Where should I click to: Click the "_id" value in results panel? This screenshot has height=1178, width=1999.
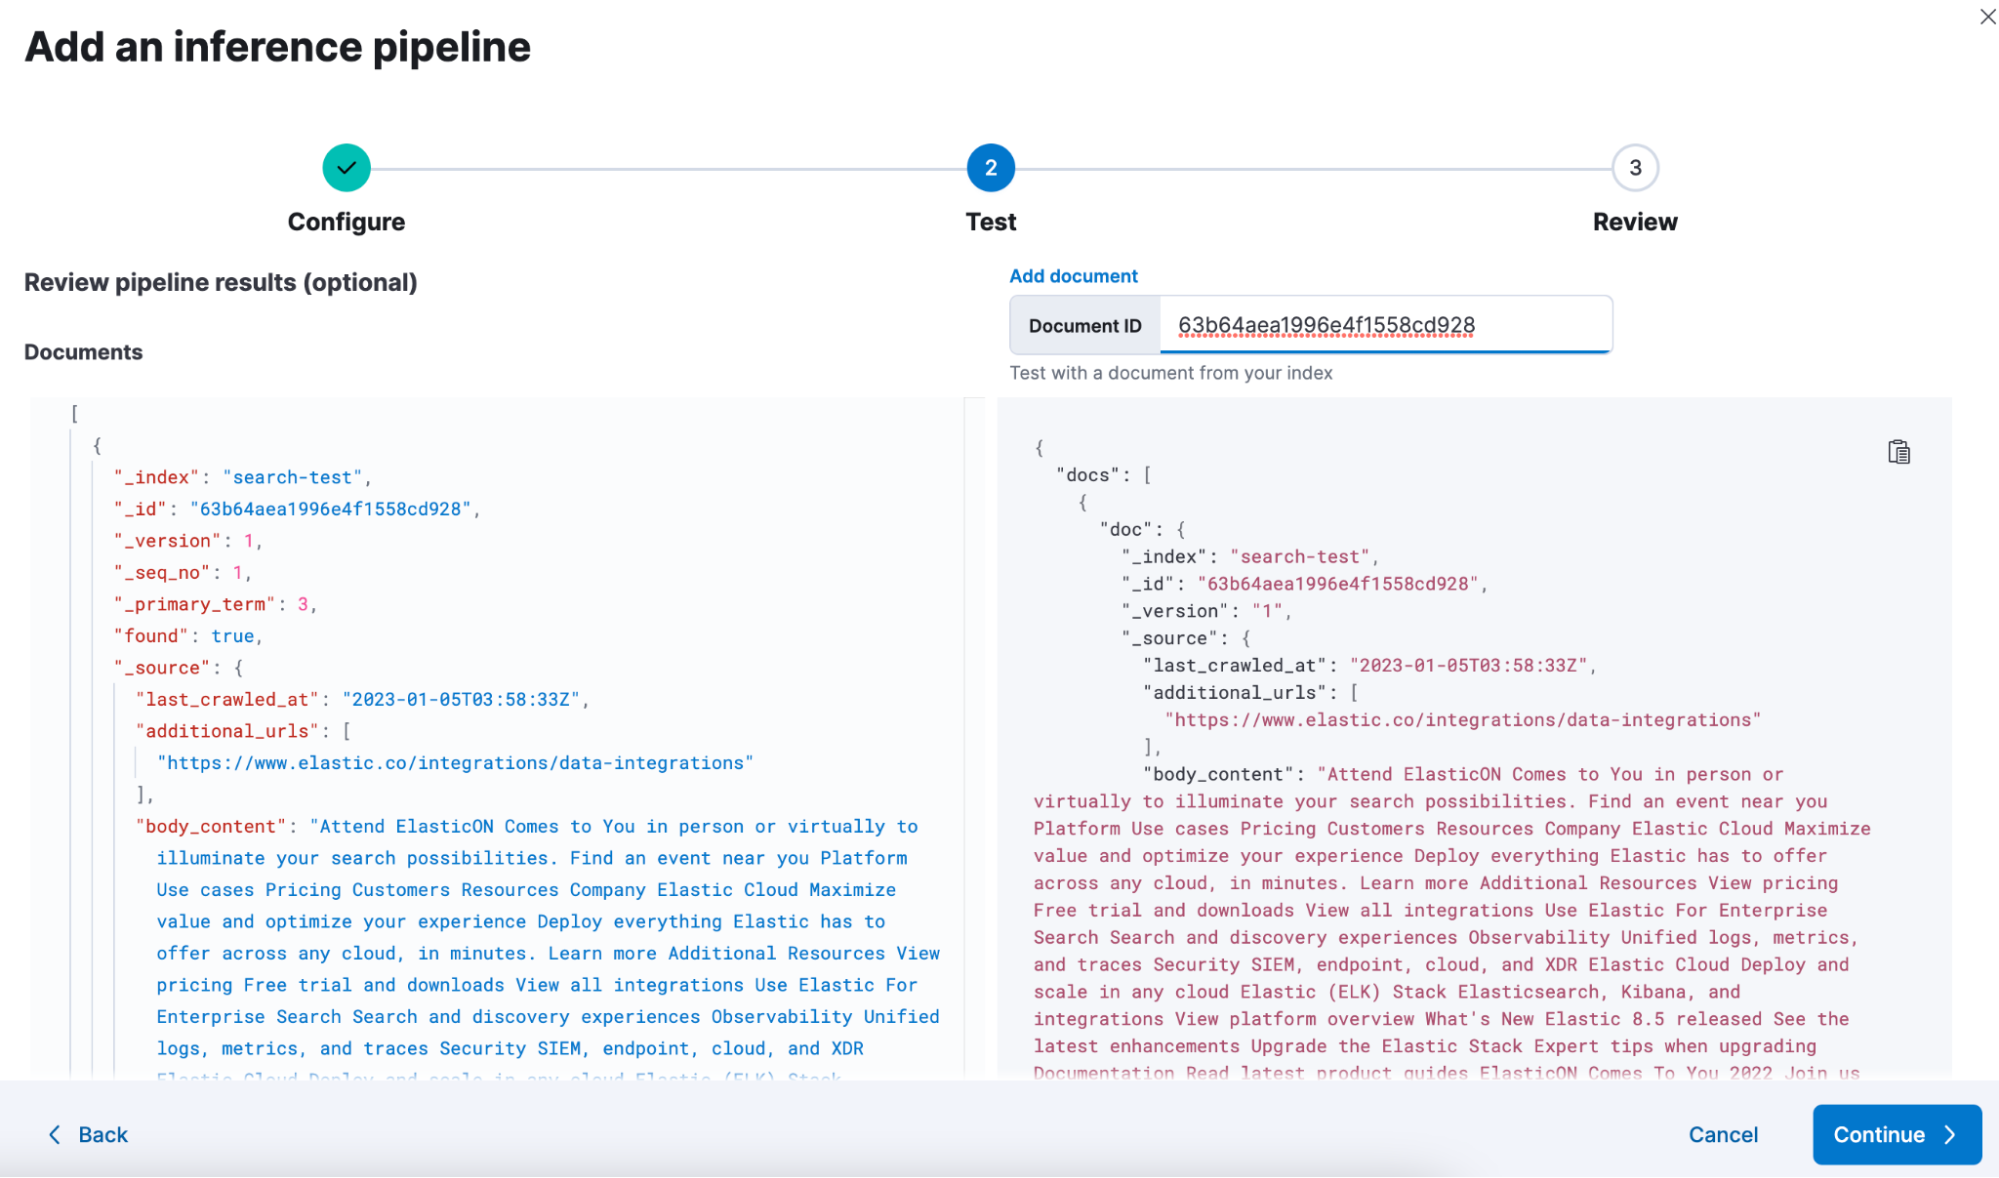pyautogui.click(x=1337, y=584)
